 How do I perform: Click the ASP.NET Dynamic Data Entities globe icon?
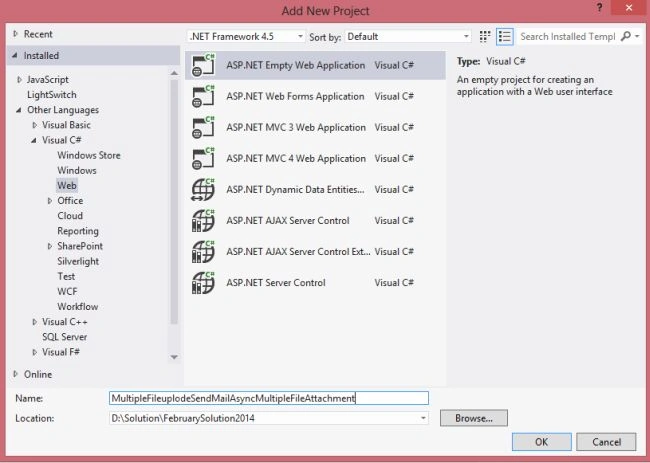coord(203,189)
